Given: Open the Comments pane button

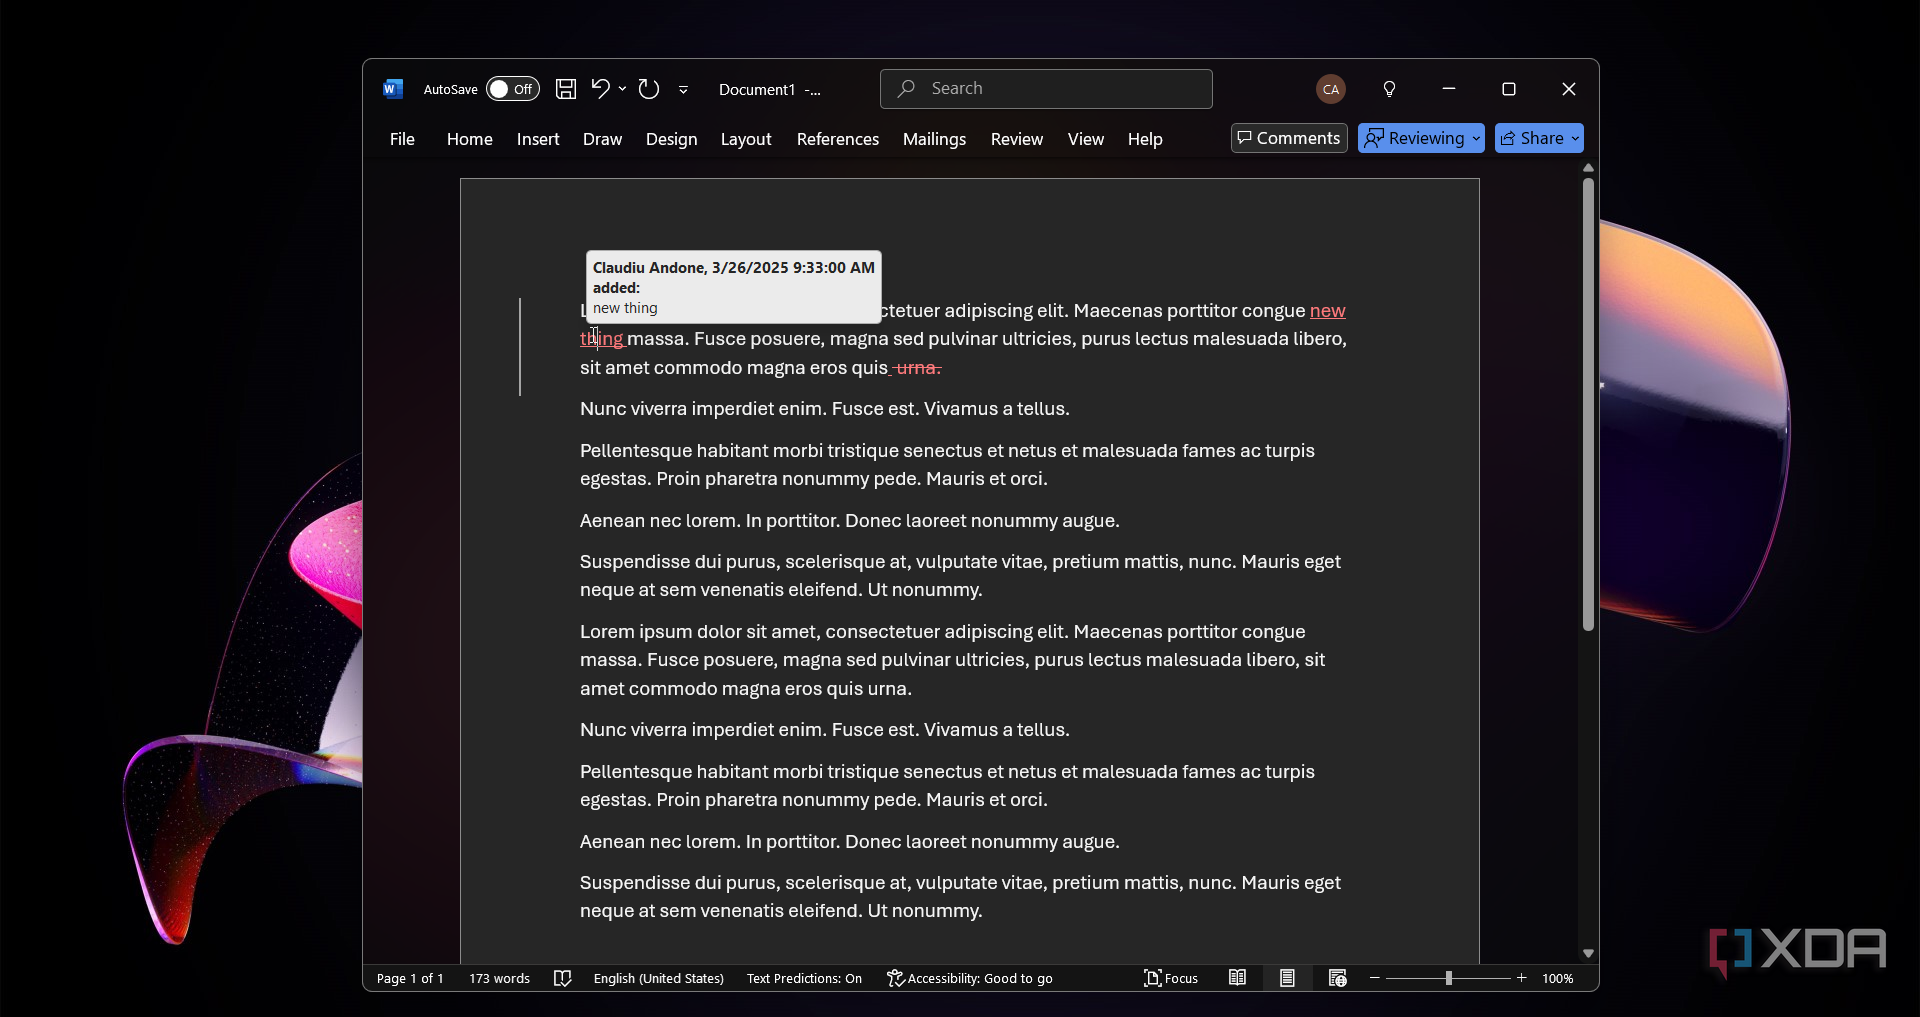Looking at the screenshot, I should point(1289,138).
